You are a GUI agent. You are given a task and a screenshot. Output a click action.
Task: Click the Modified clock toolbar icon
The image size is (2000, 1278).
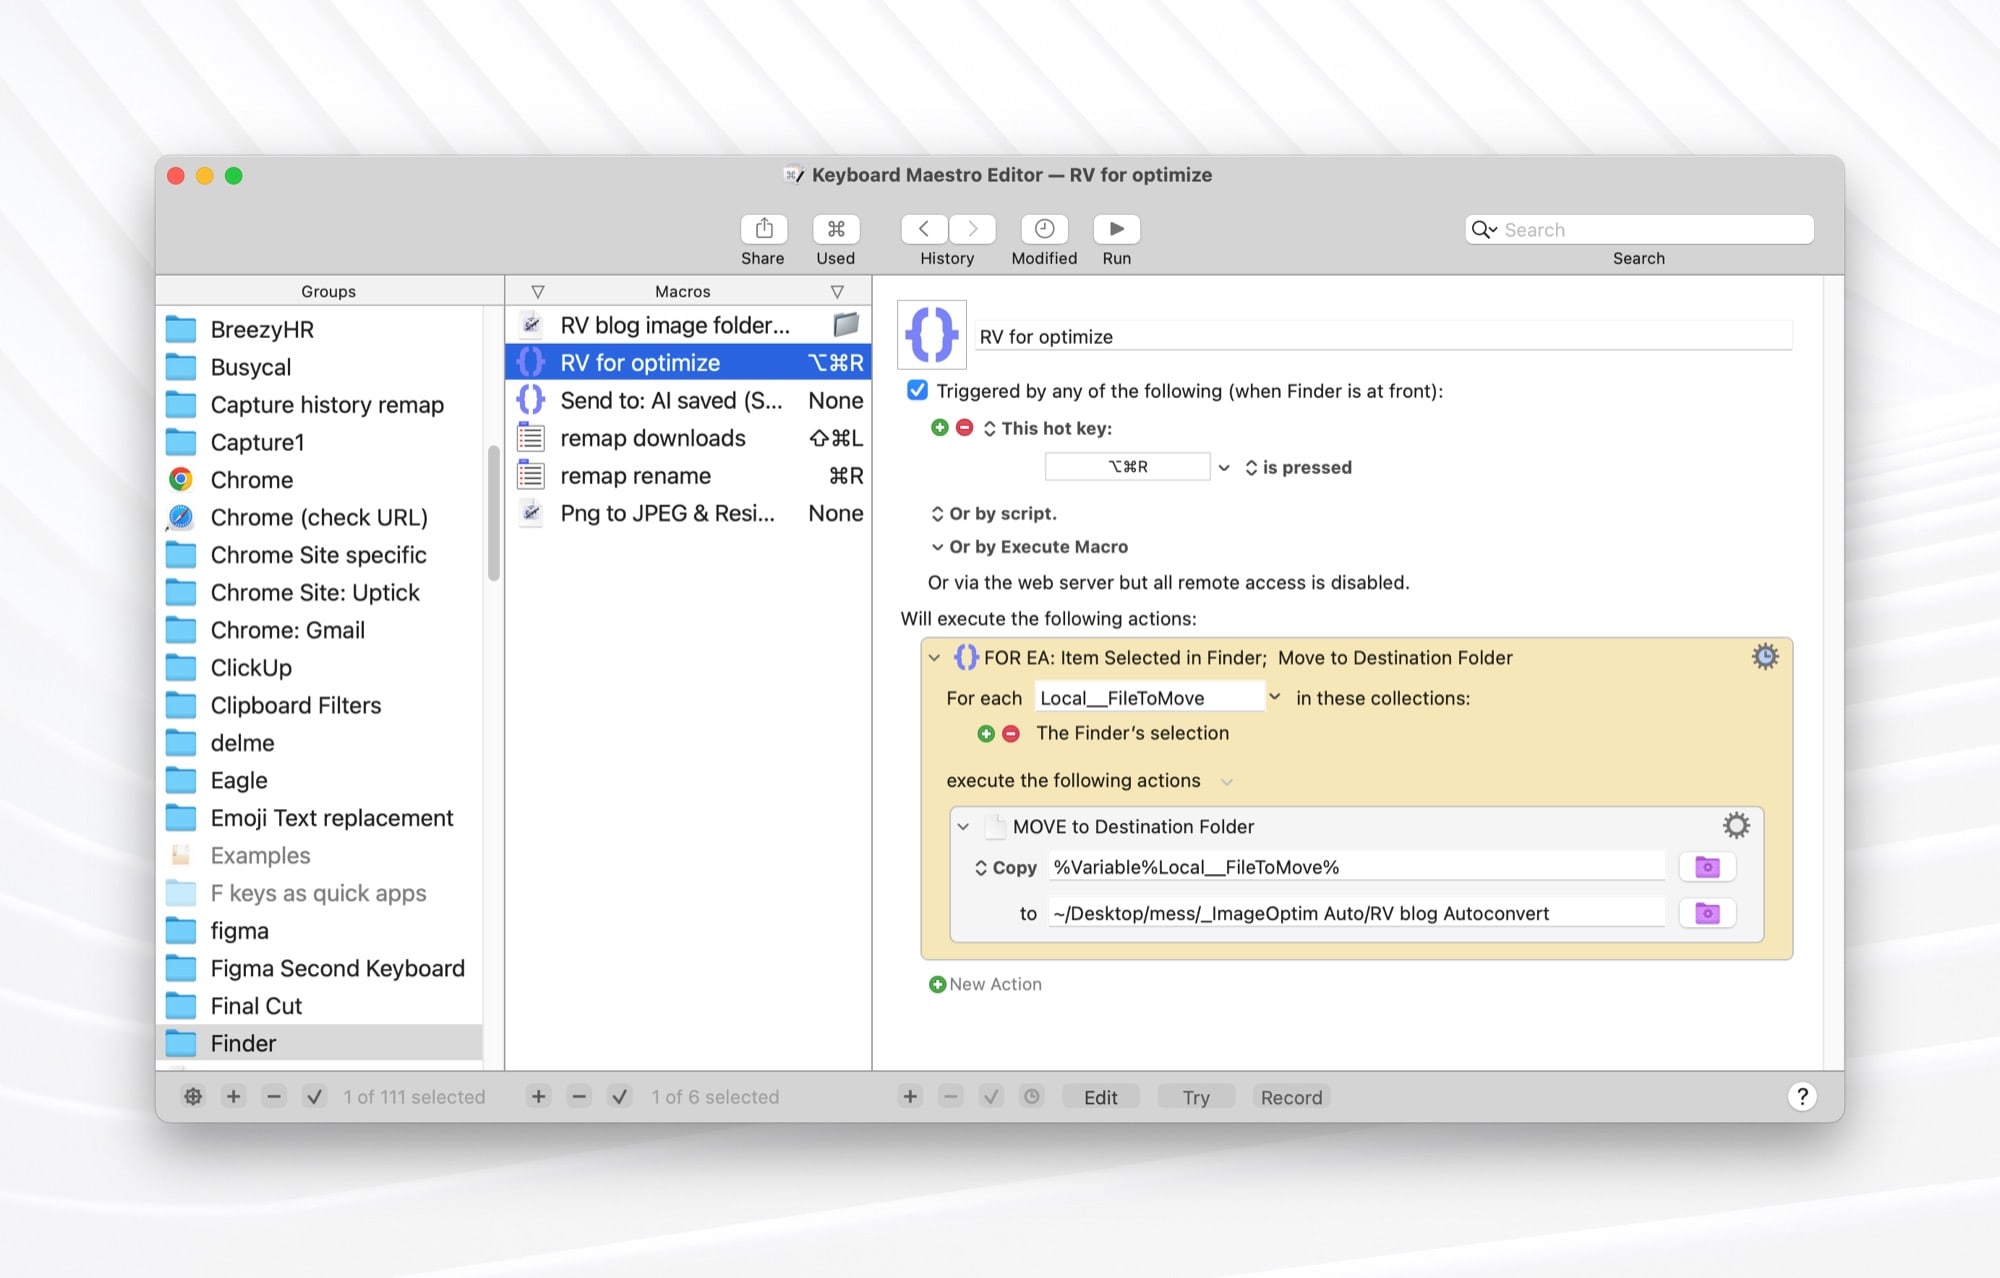[x=1044, y=229]
